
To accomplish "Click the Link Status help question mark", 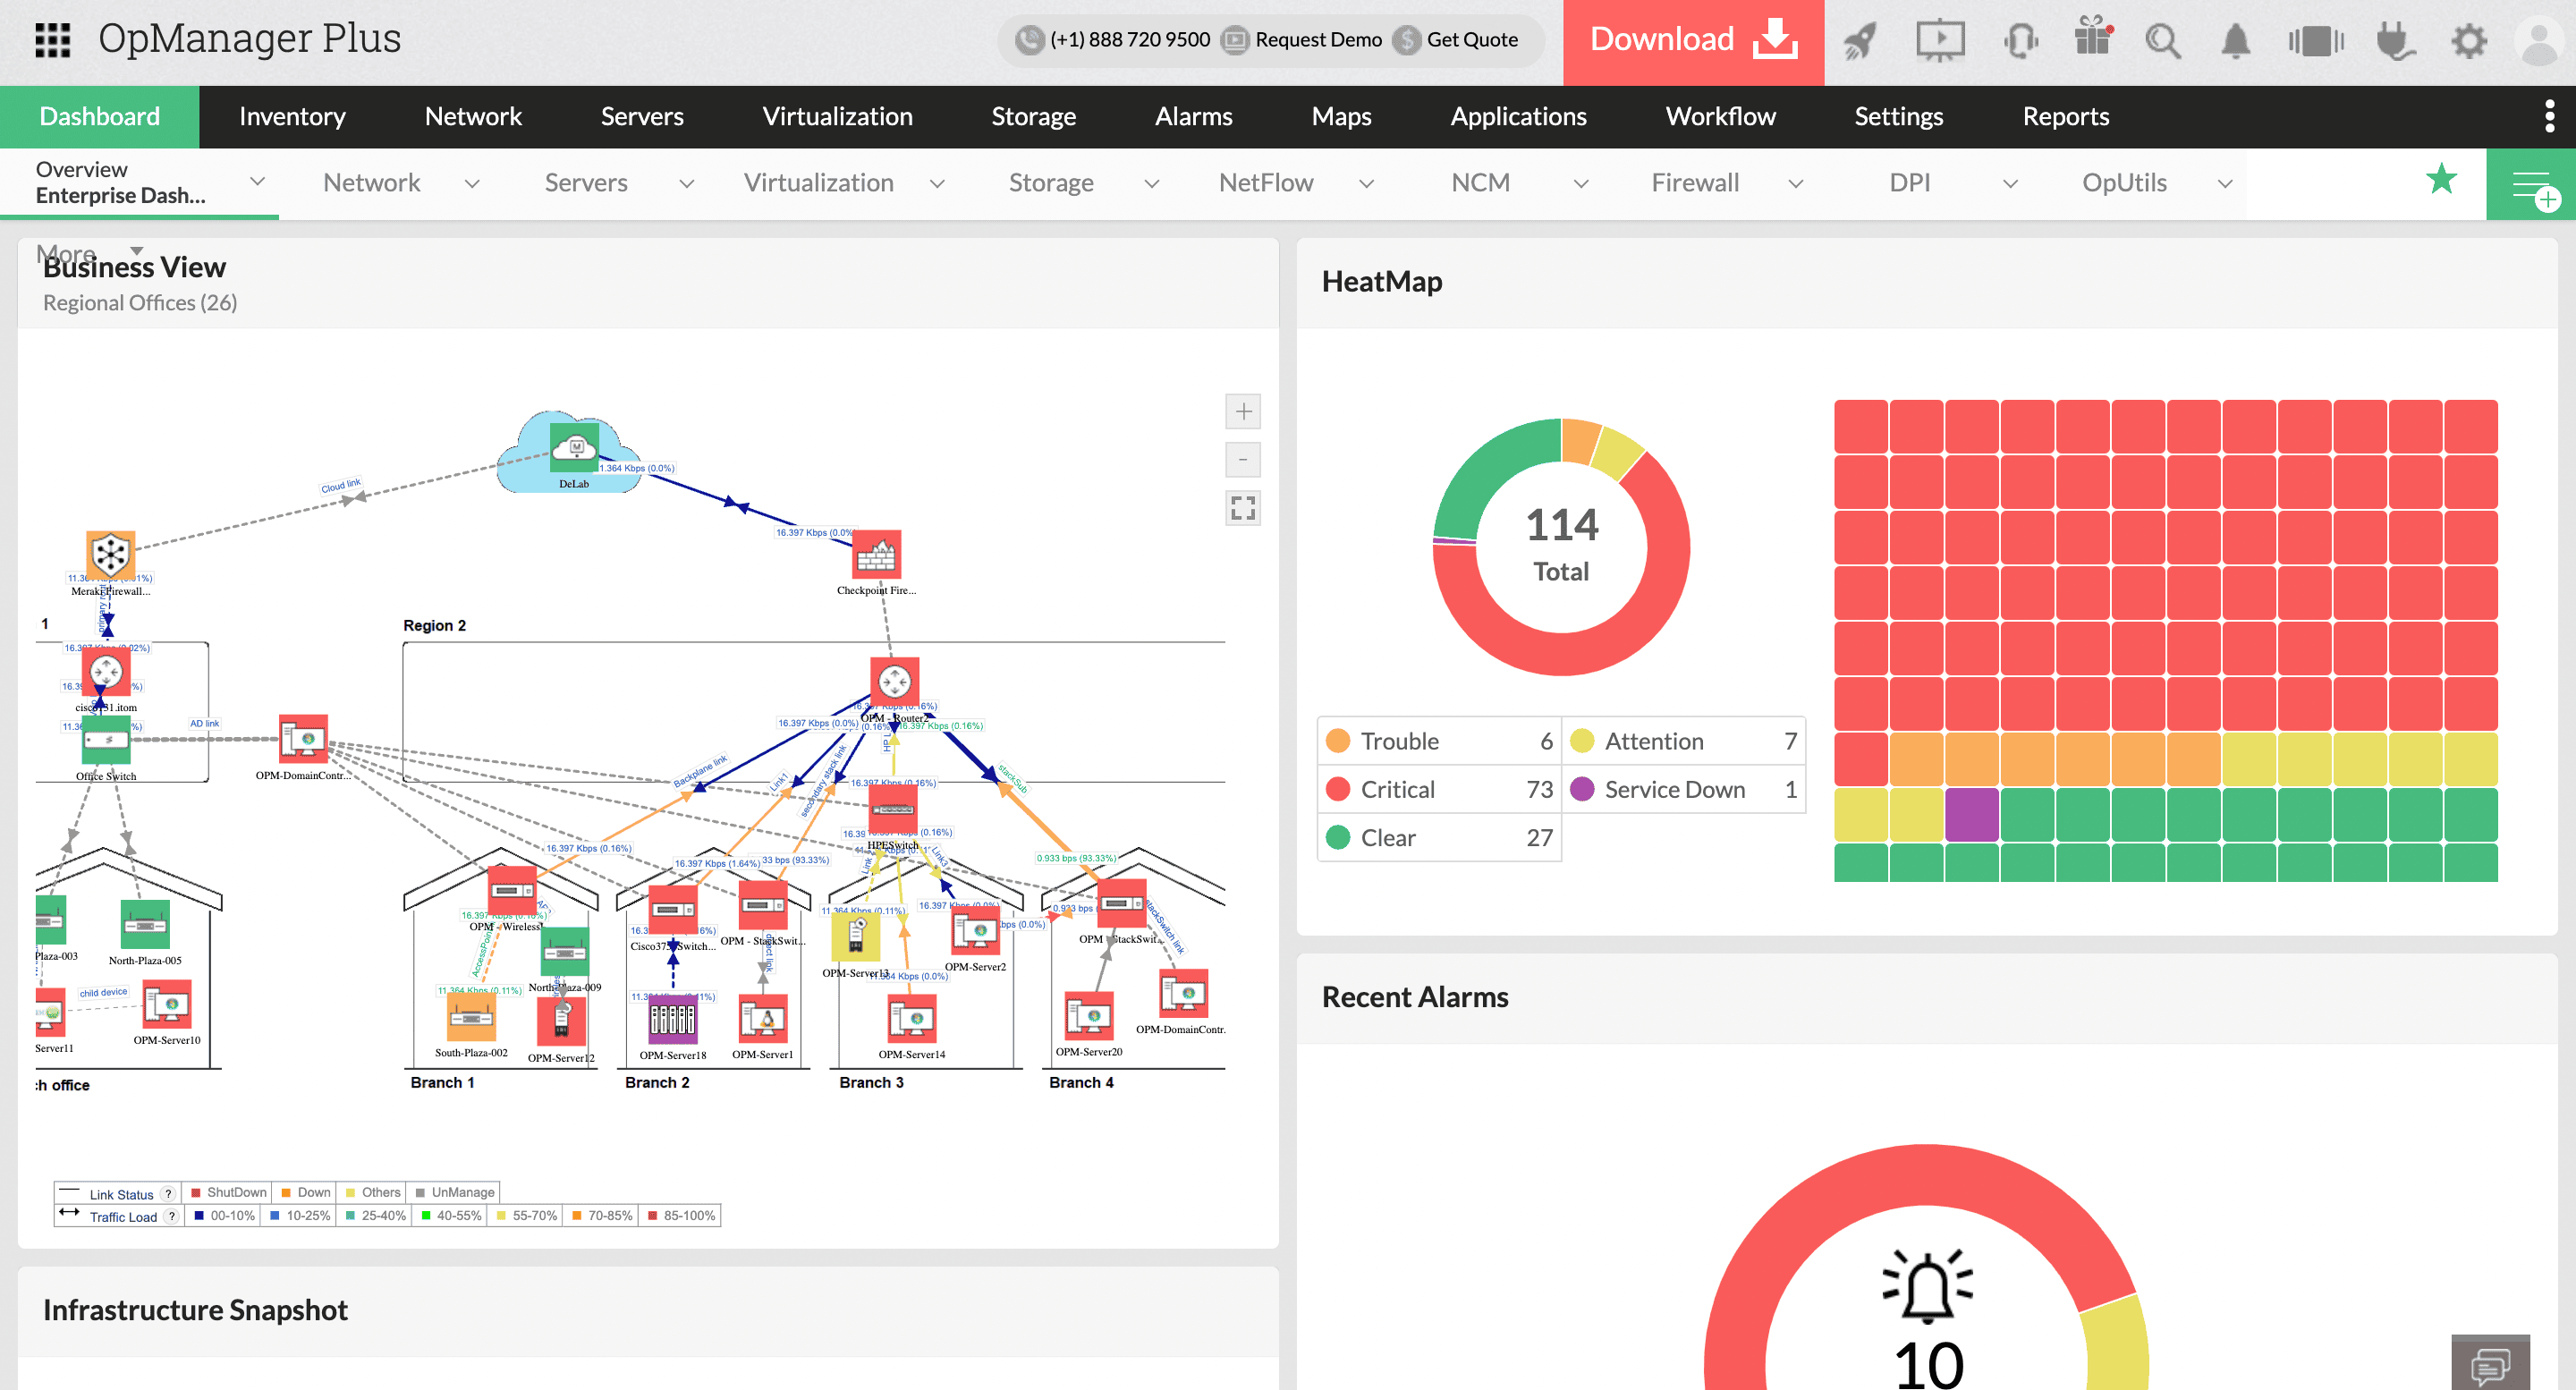I will coord(168,1193).
